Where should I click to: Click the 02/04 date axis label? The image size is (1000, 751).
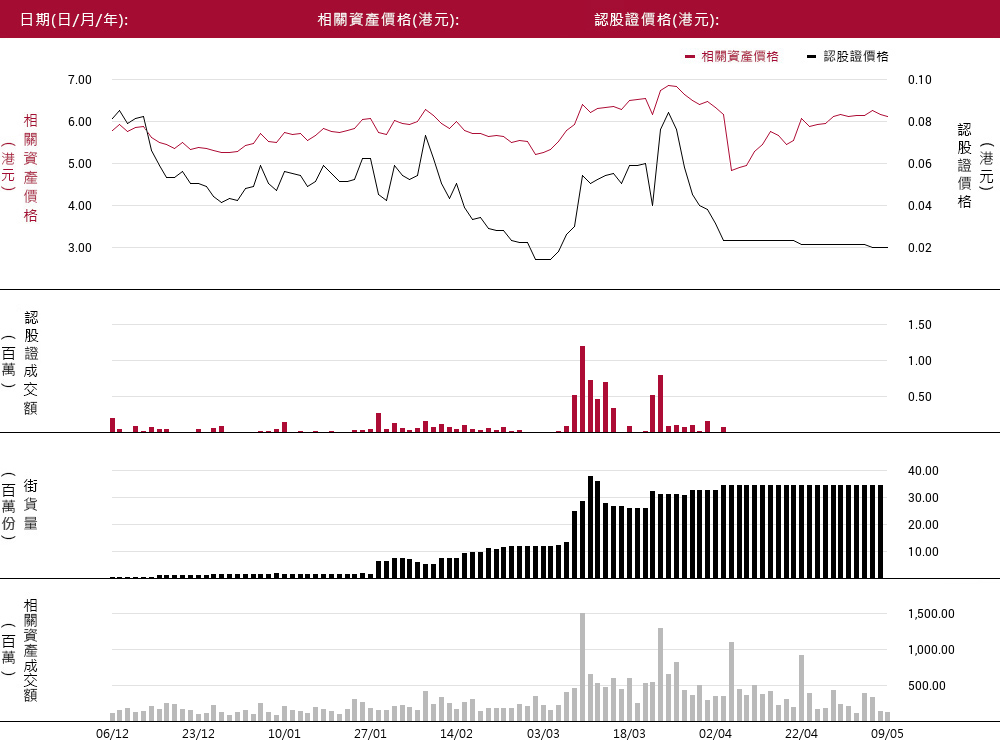pos(715,734)
